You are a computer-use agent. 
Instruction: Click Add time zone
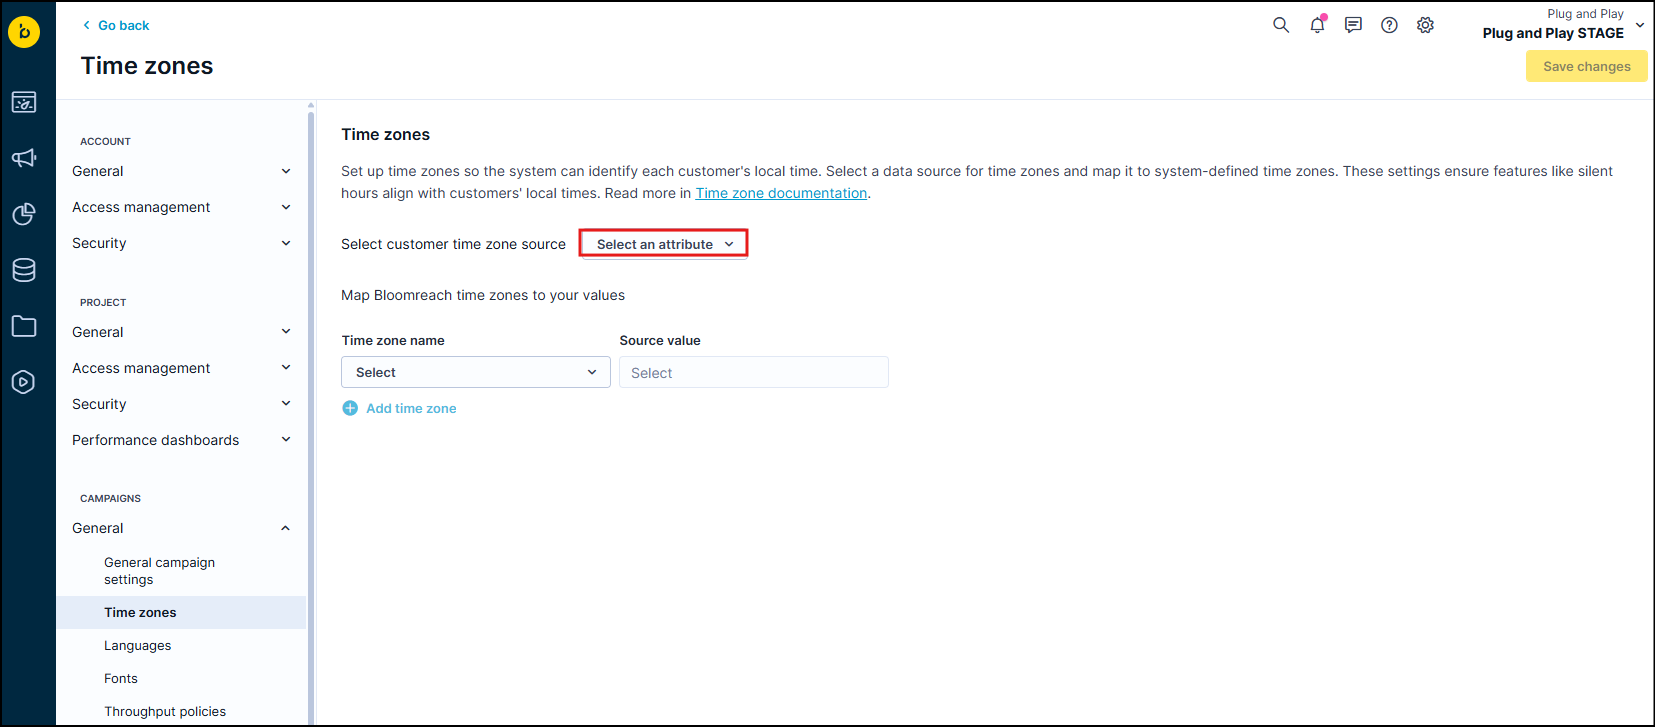(x=411, y=408)
